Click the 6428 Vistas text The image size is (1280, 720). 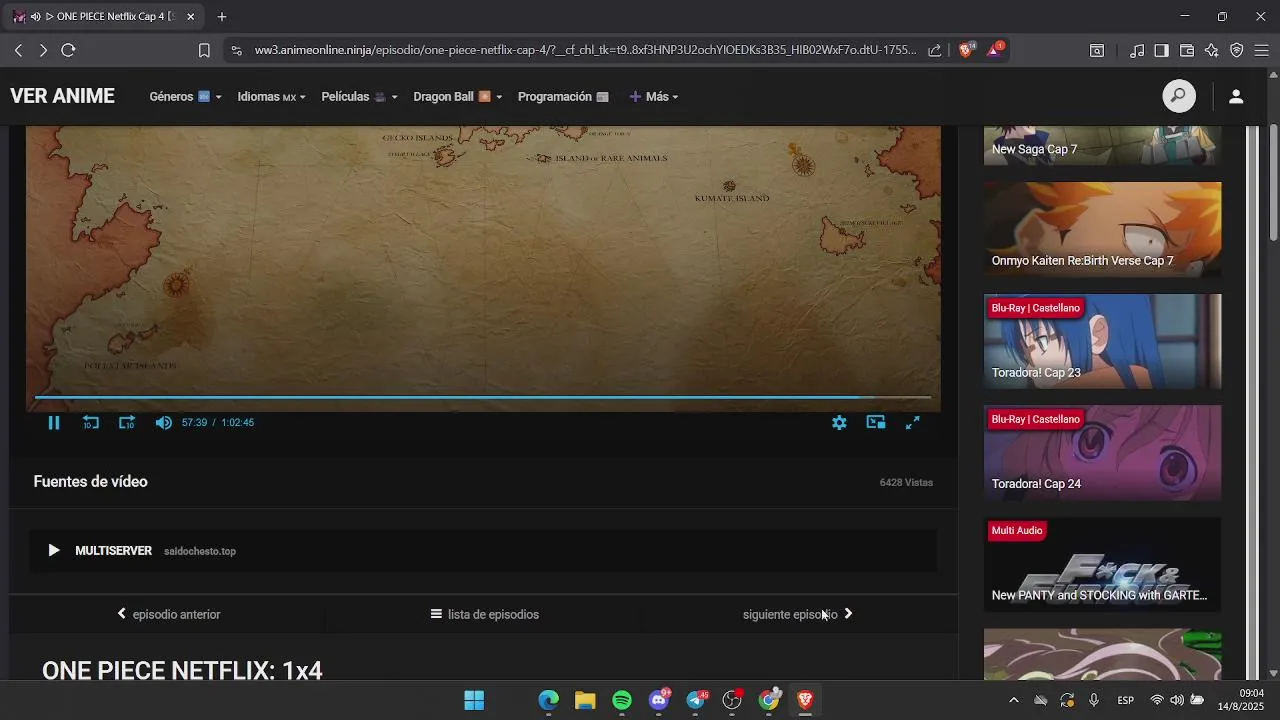[x=906, y=482]
